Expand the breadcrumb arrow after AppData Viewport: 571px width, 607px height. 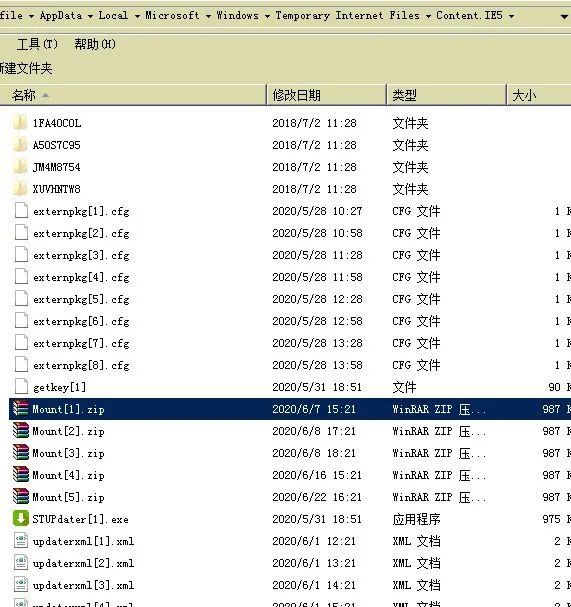90,16
